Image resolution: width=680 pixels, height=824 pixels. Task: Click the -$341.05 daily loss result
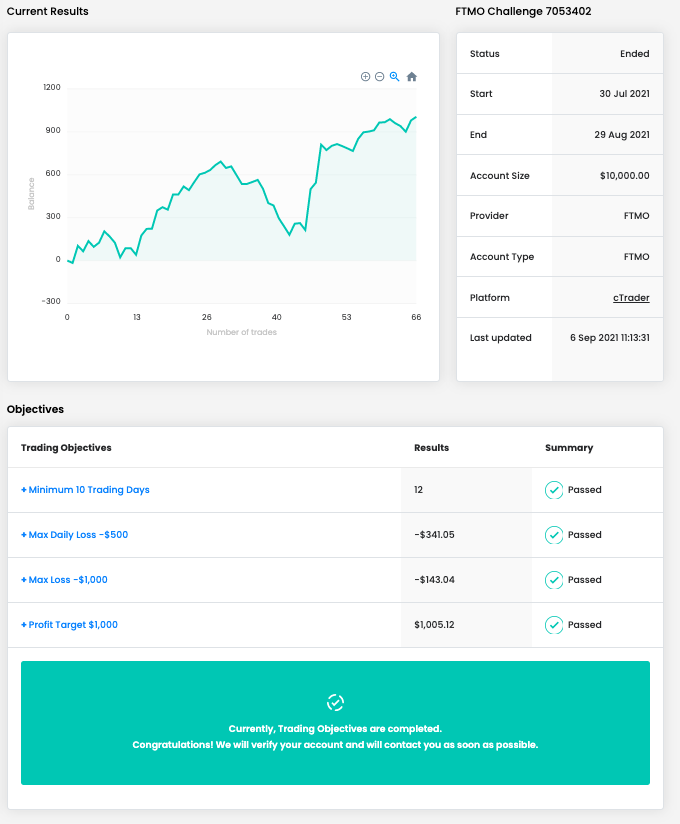tap(435, 535)
